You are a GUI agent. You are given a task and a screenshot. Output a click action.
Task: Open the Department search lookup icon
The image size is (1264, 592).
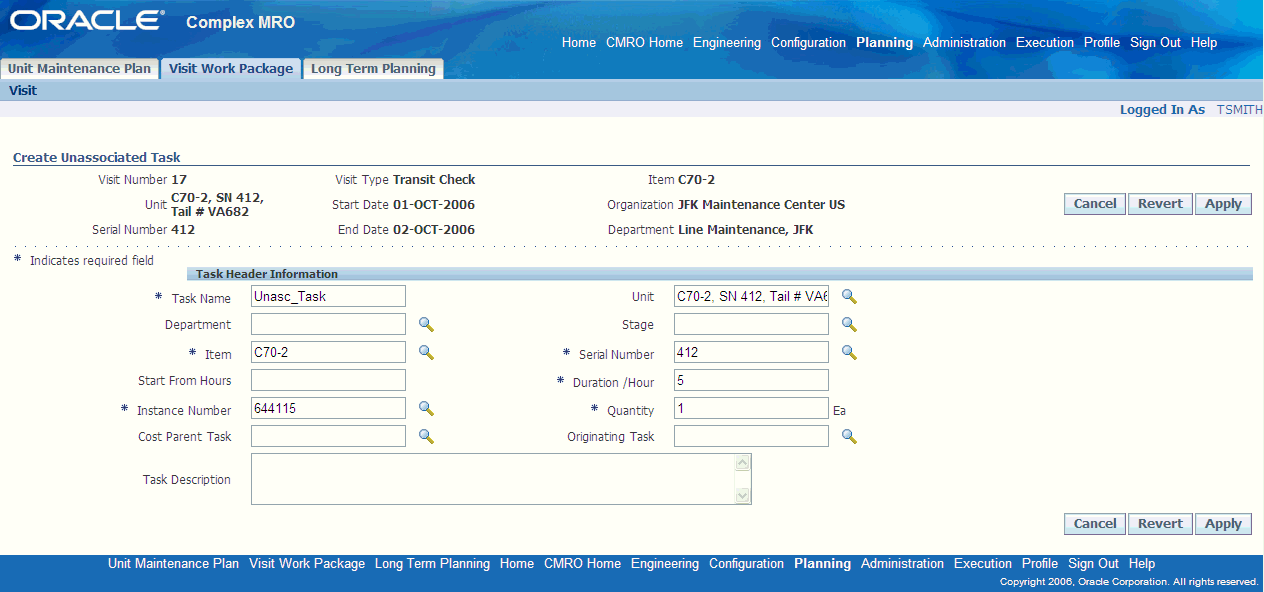[426, 324]
